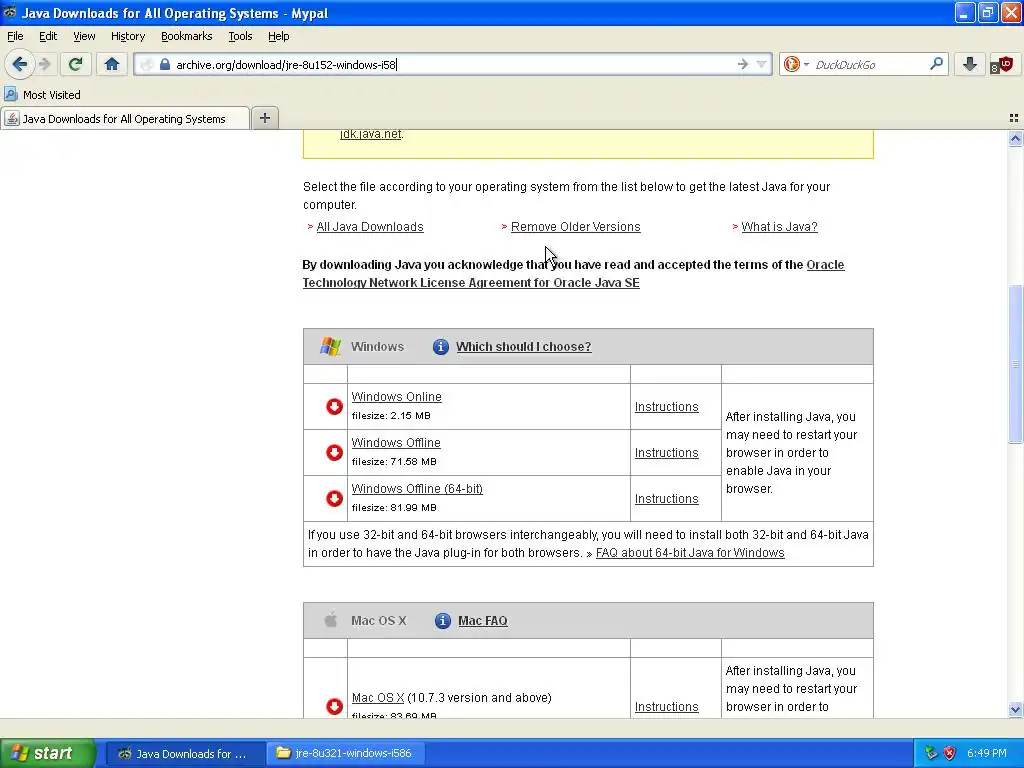Click the red security shield tray icon

click(x=949, y=753)
